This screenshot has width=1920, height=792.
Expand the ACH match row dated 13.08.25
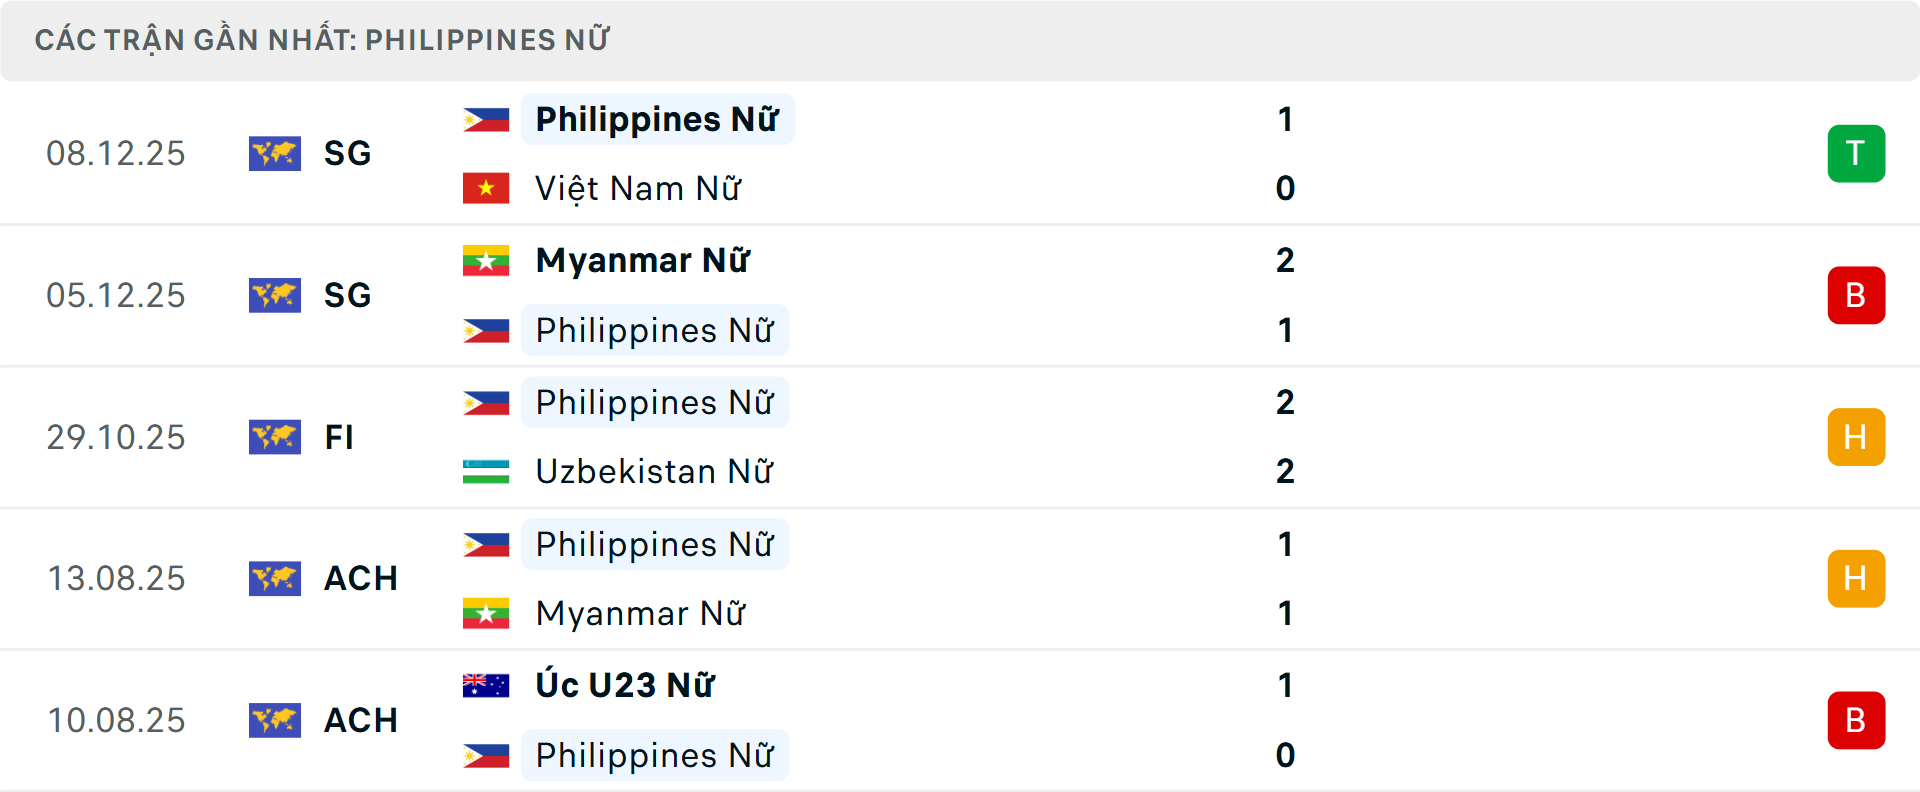[359, 578]
